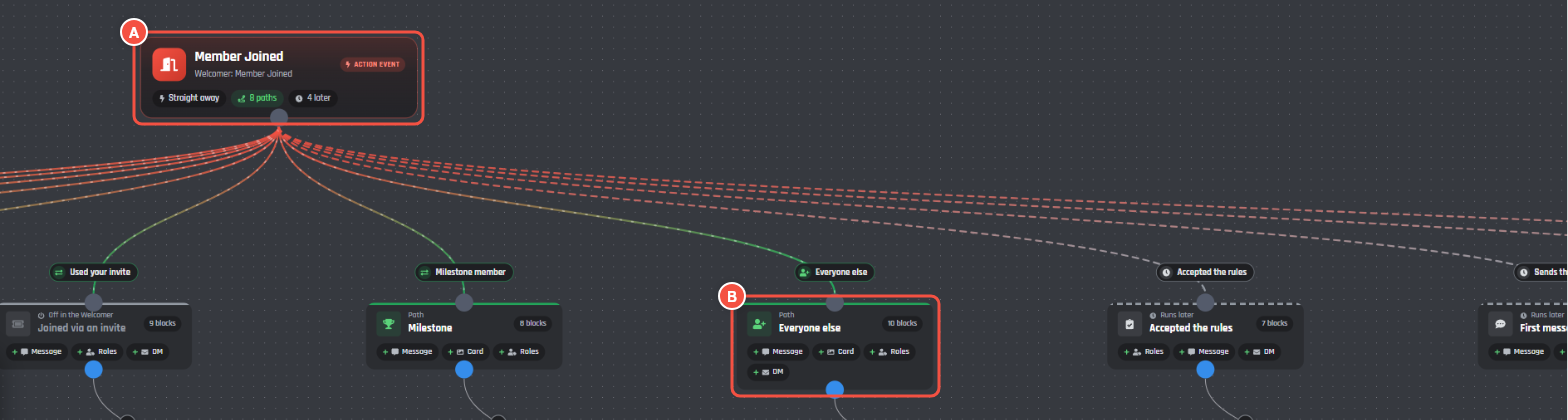Click the Everyone else add-user icon
This screenshot has width=1568, height=420.
tap(760, 324)
